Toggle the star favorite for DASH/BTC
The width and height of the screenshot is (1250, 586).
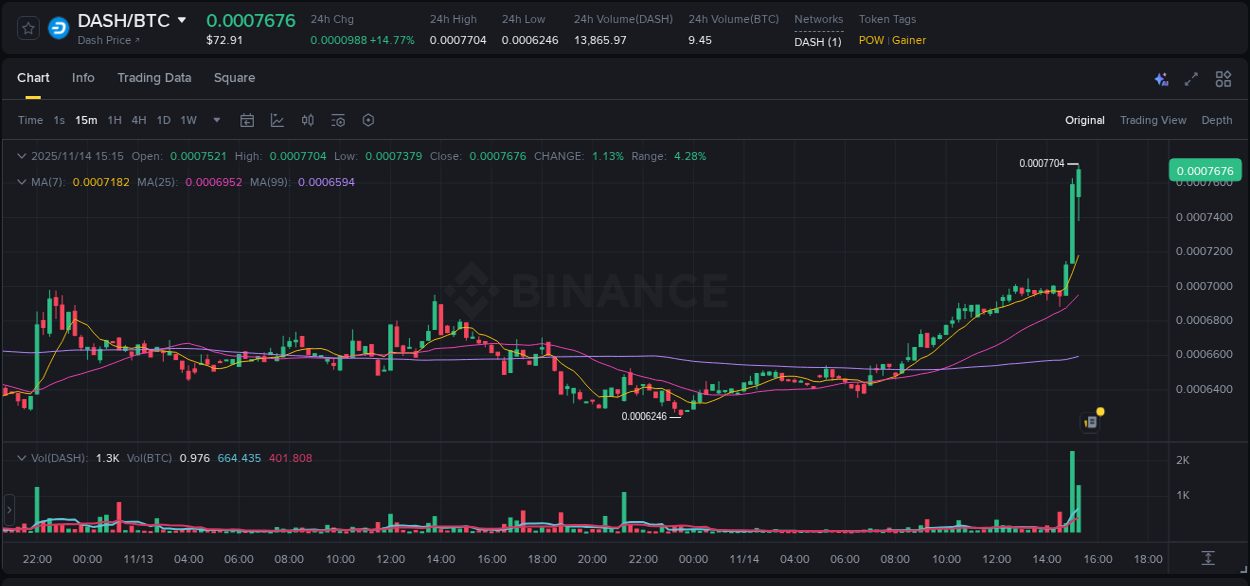coord(27,27)
